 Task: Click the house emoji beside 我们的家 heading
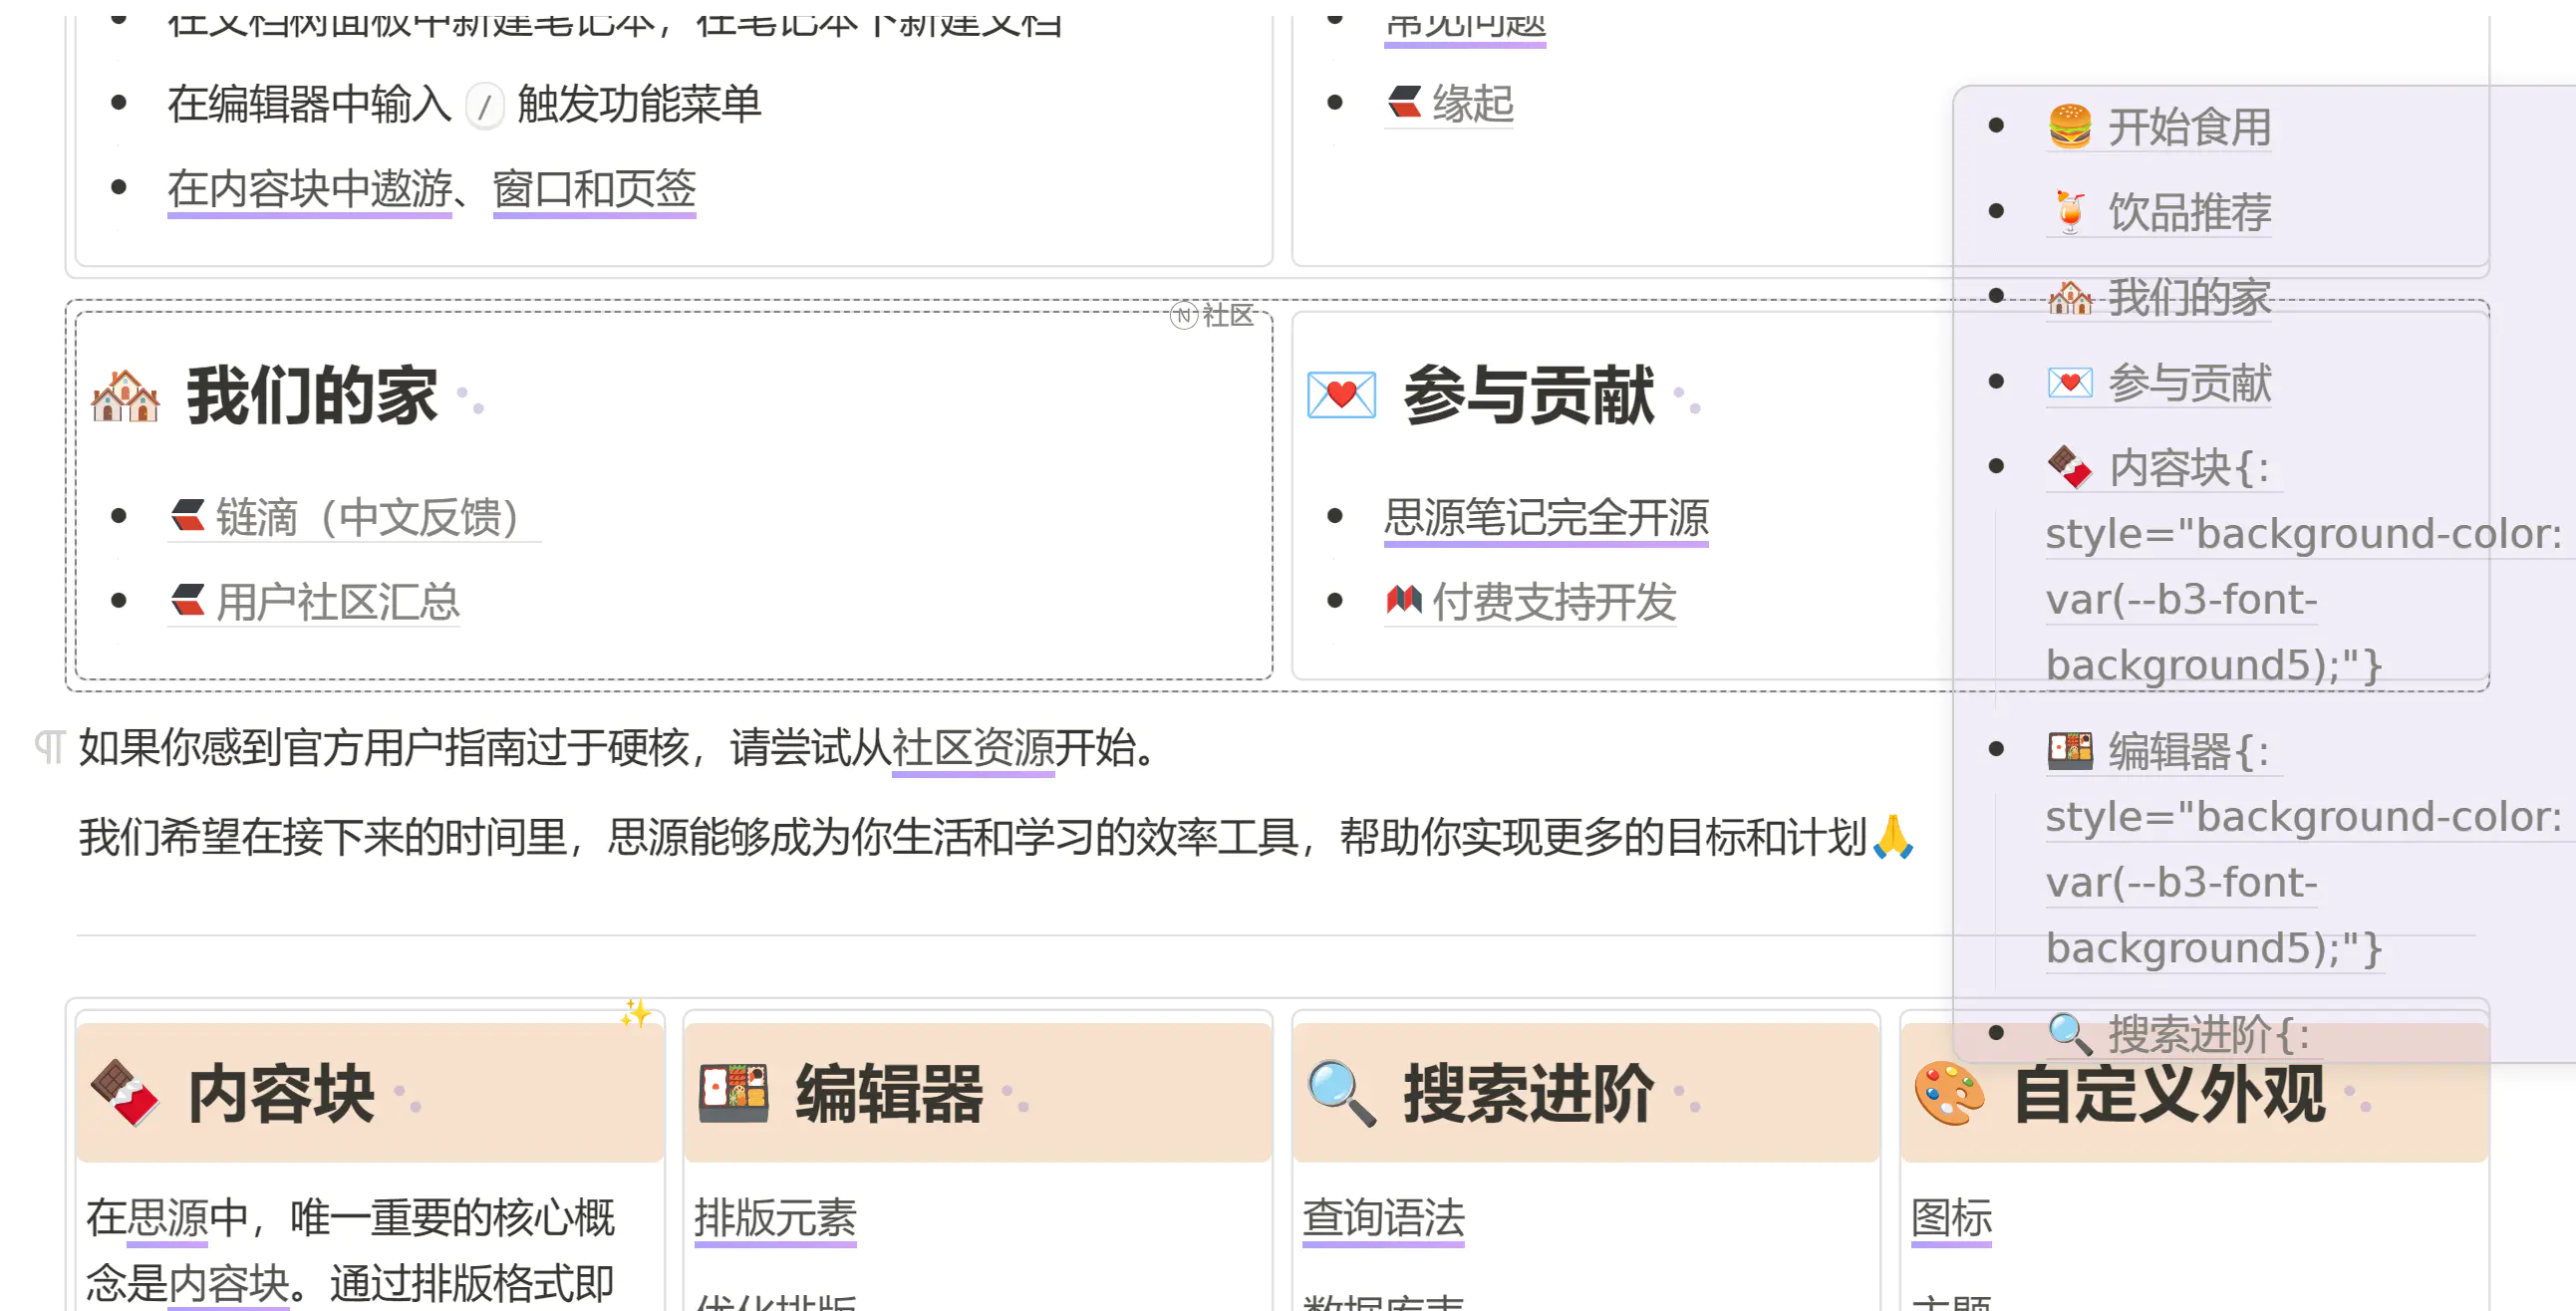pos(124,396)
